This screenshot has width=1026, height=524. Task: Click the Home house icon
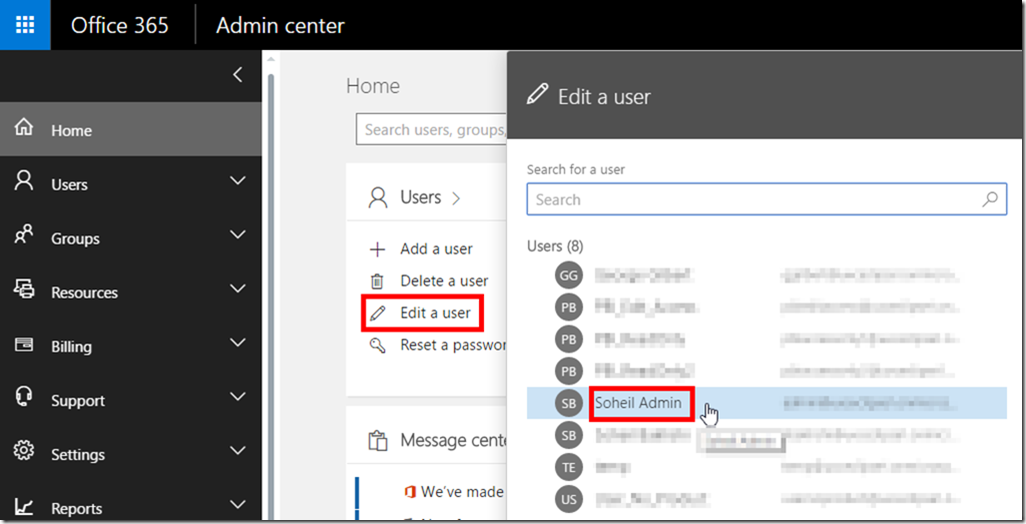(24, 126)
